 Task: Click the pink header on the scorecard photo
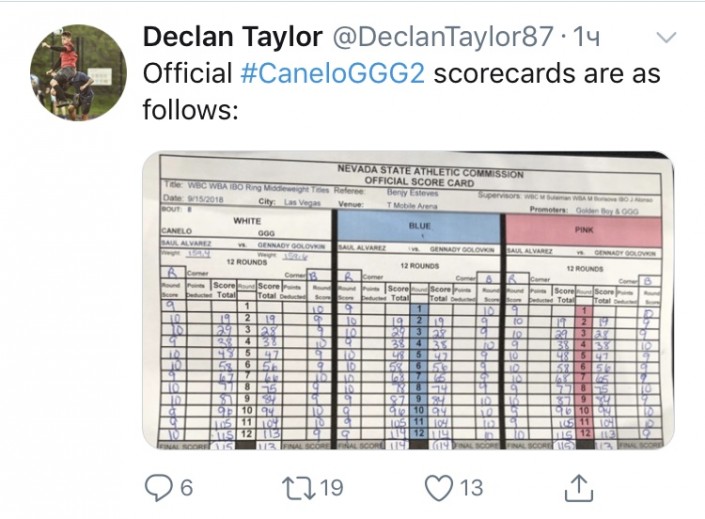[x=584, y=227]
